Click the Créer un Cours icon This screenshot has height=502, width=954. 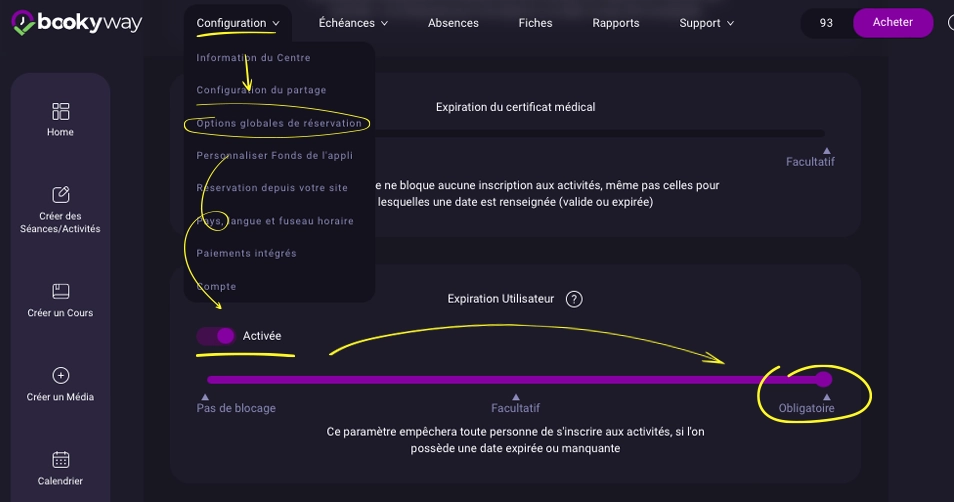pyautogui.click(x=60, y=291)
